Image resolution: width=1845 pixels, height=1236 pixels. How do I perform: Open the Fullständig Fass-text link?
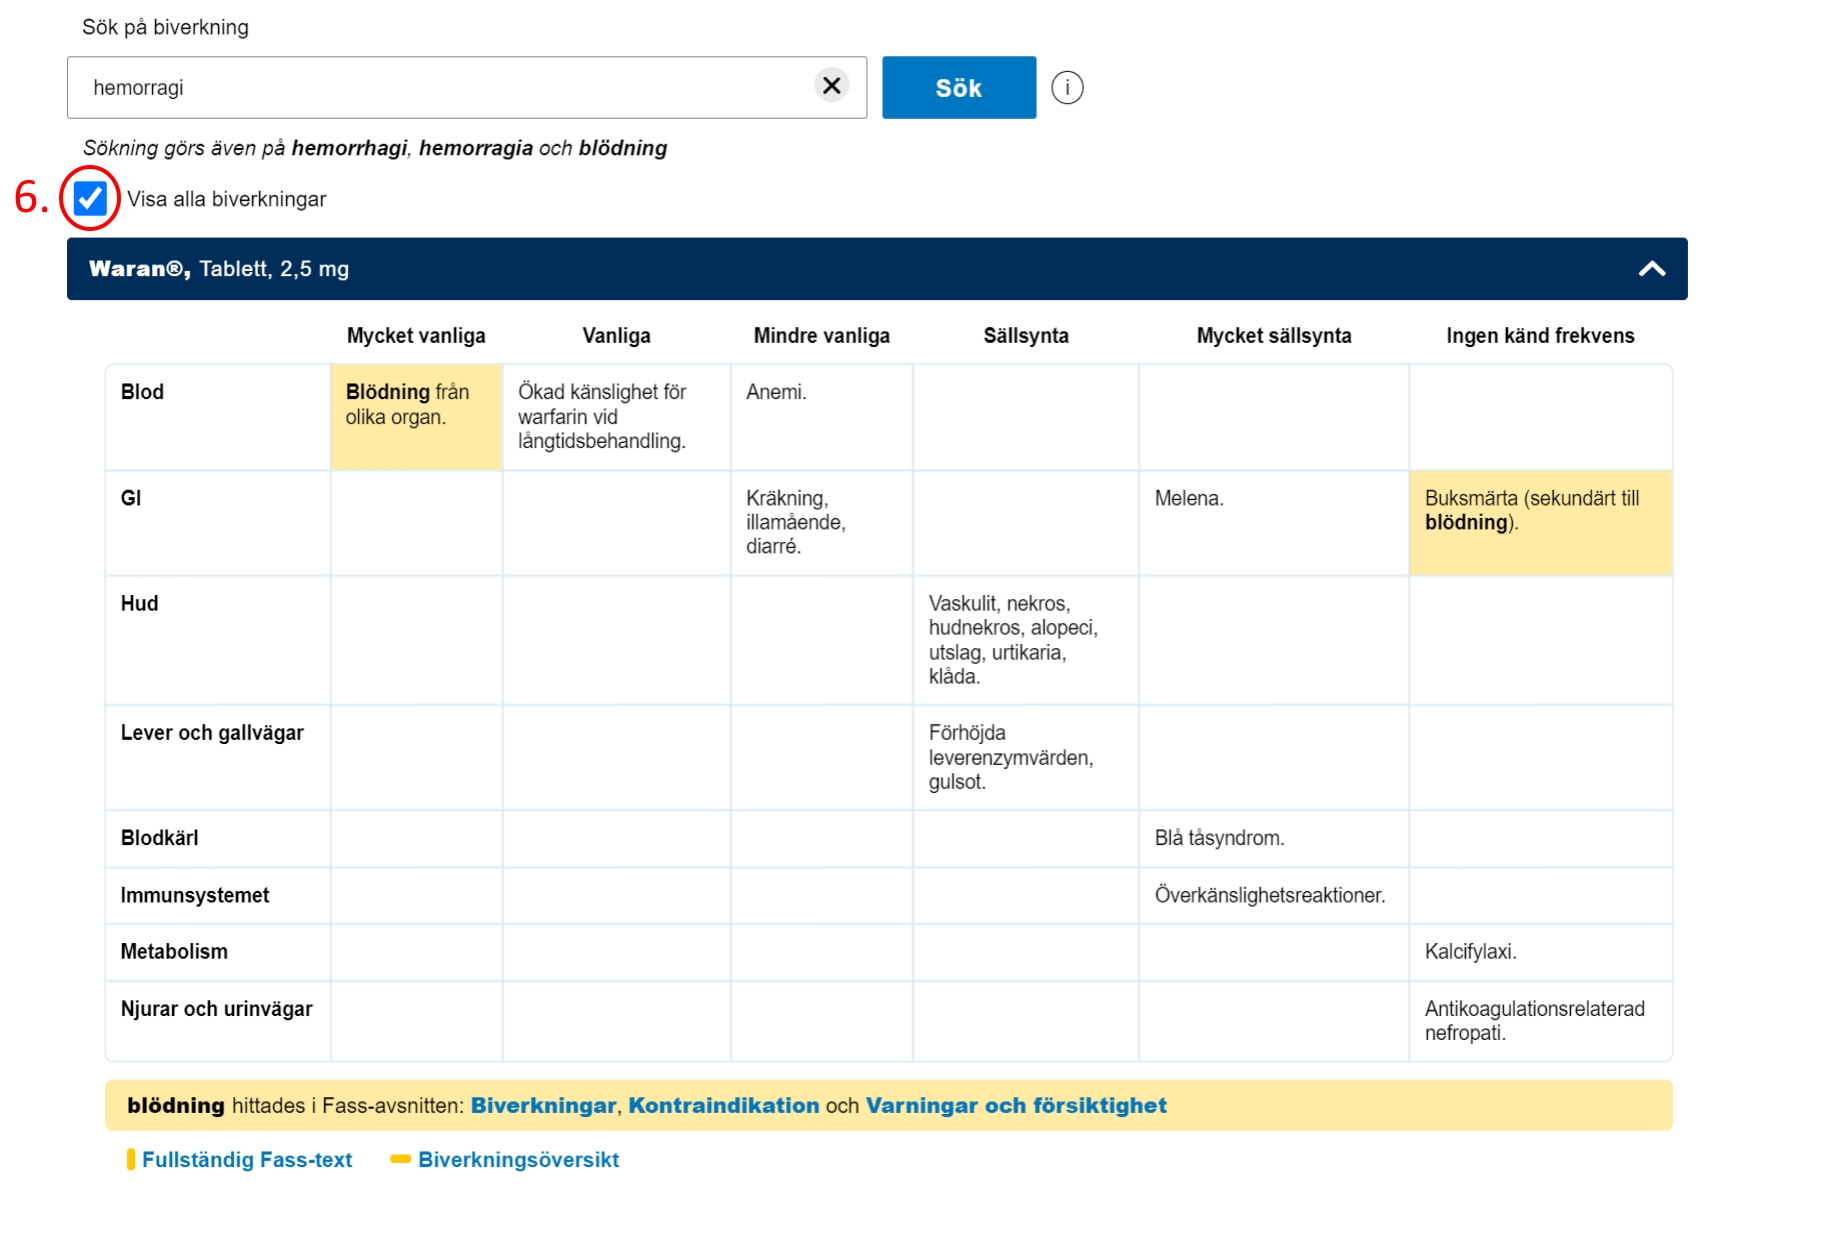(247, 1160)
